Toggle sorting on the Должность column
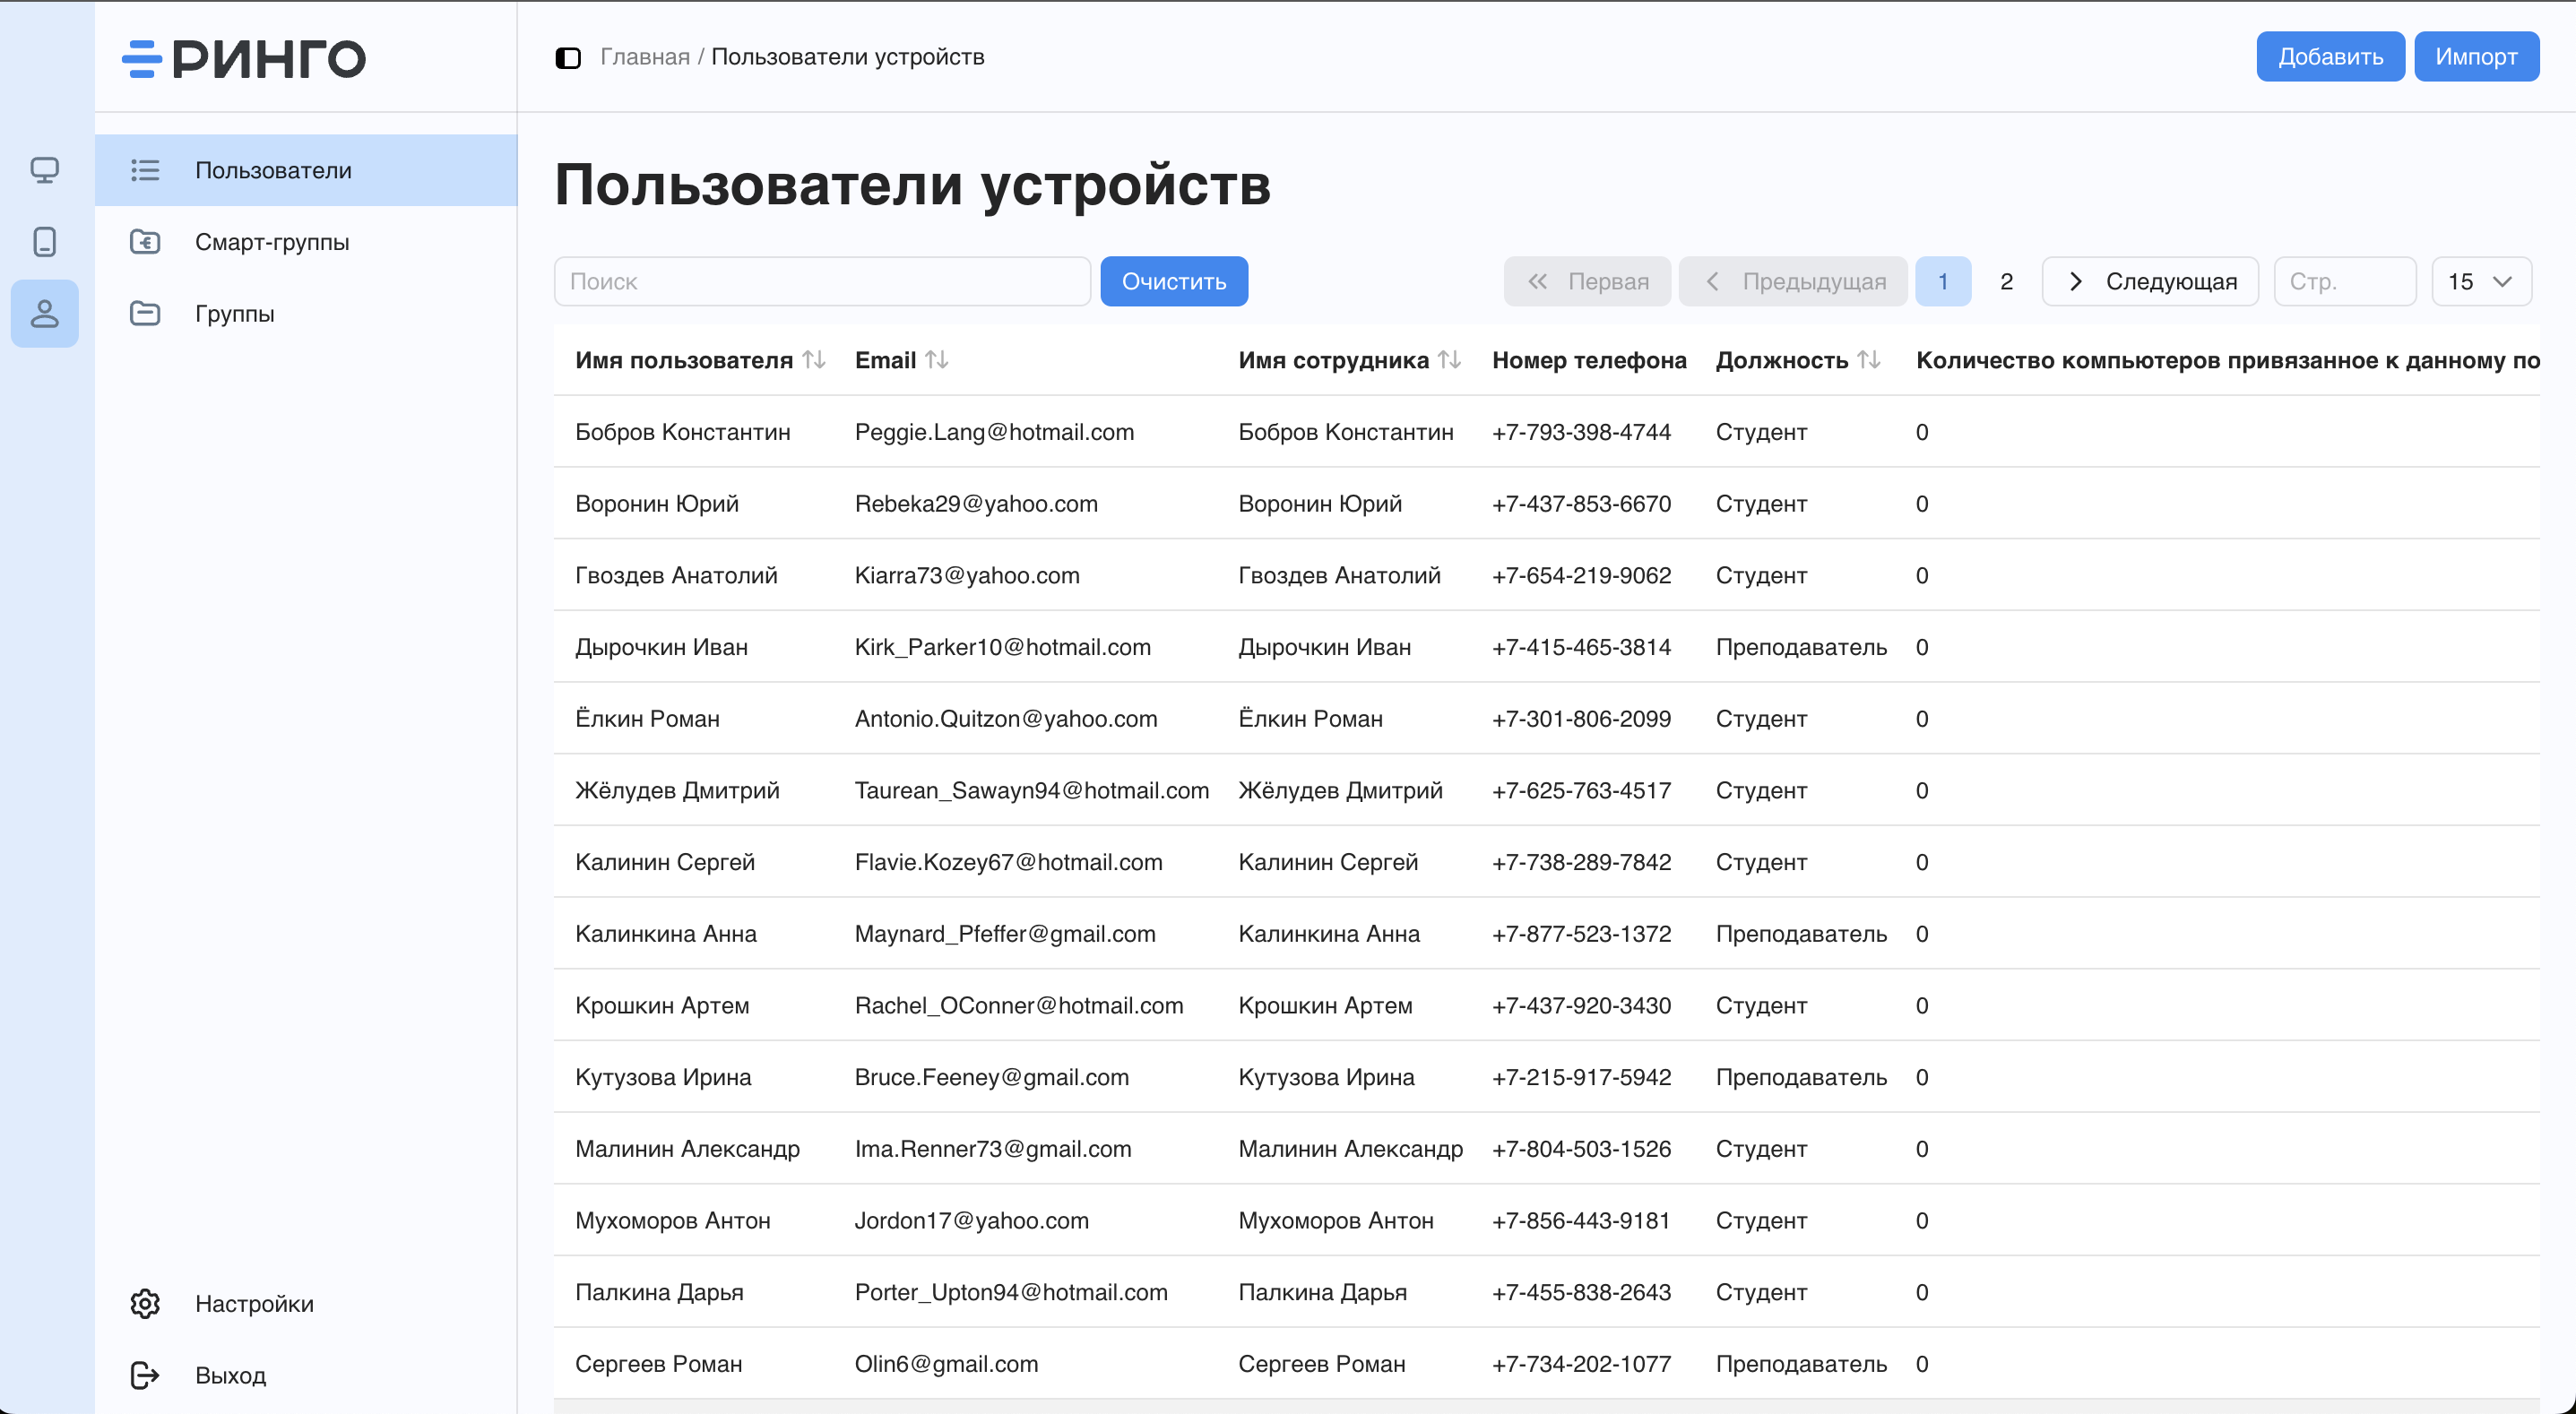 click(x=1869, y=359)
